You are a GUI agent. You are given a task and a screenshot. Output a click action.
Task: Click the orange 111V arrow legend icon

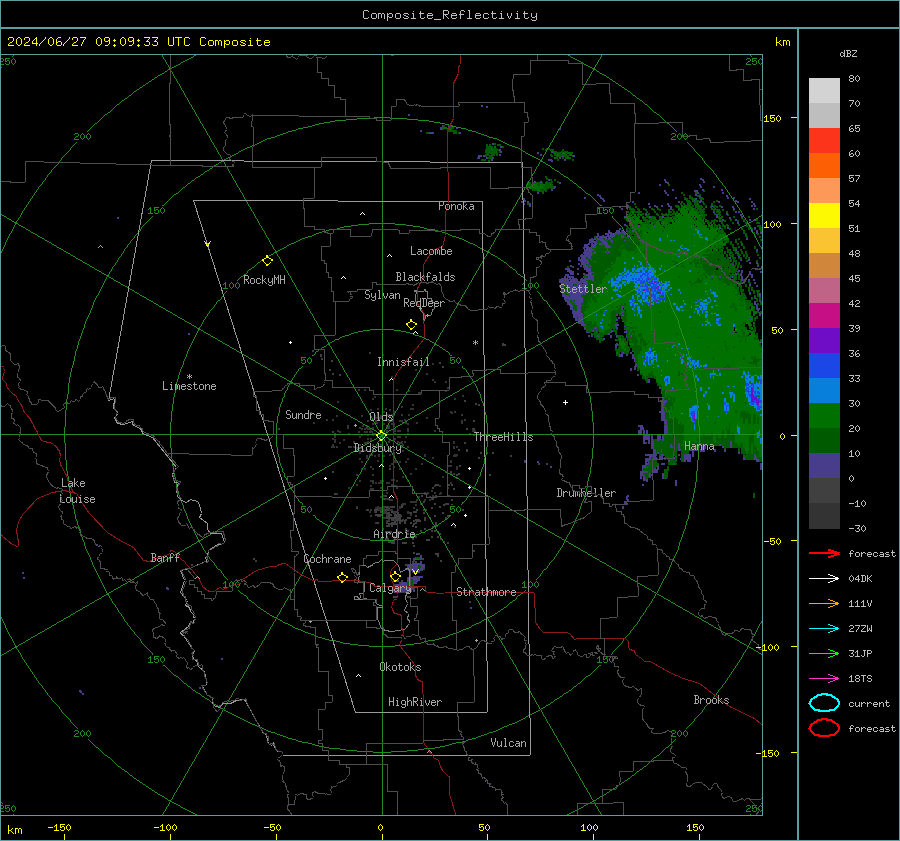click(x=824, y=603)
